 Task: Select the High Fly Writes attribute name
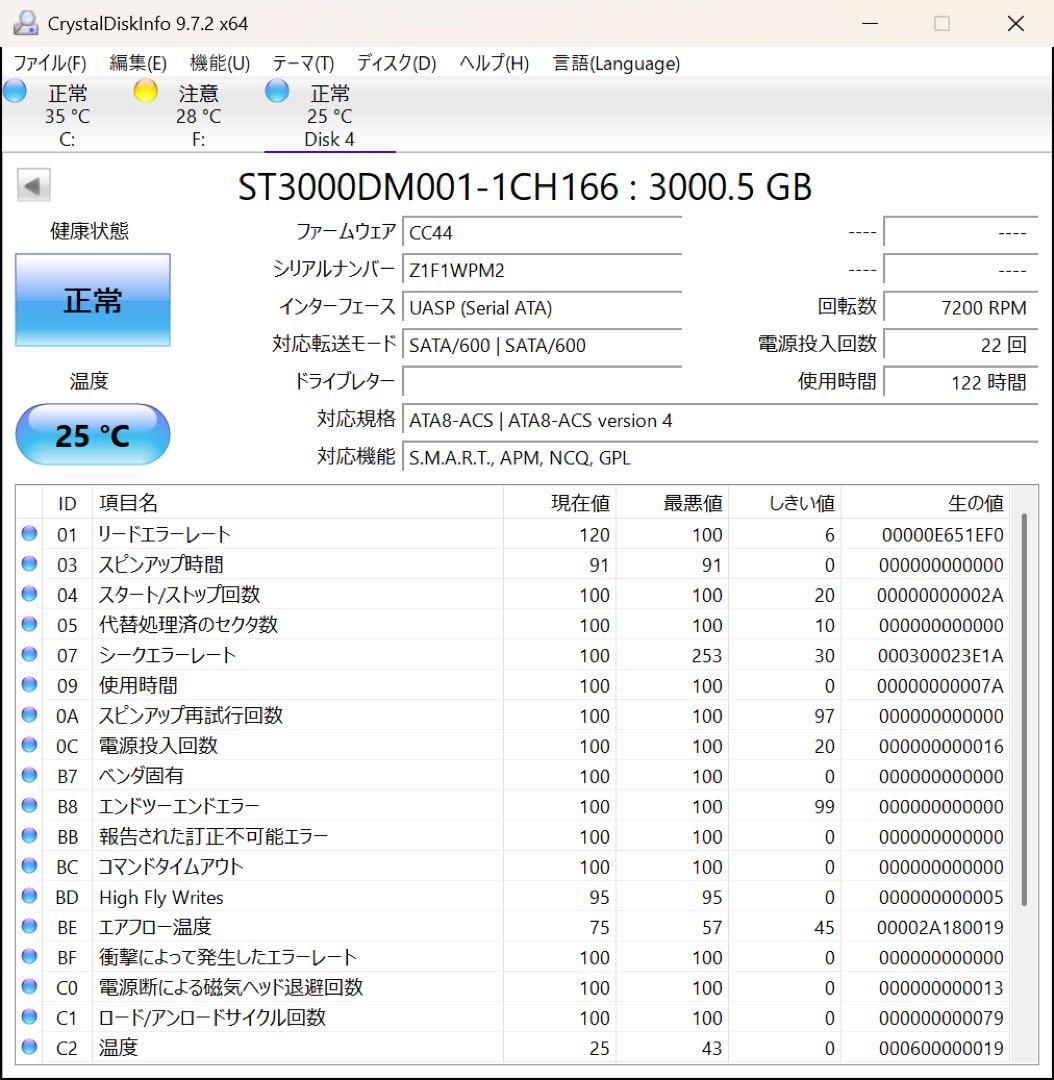(161, 897)
